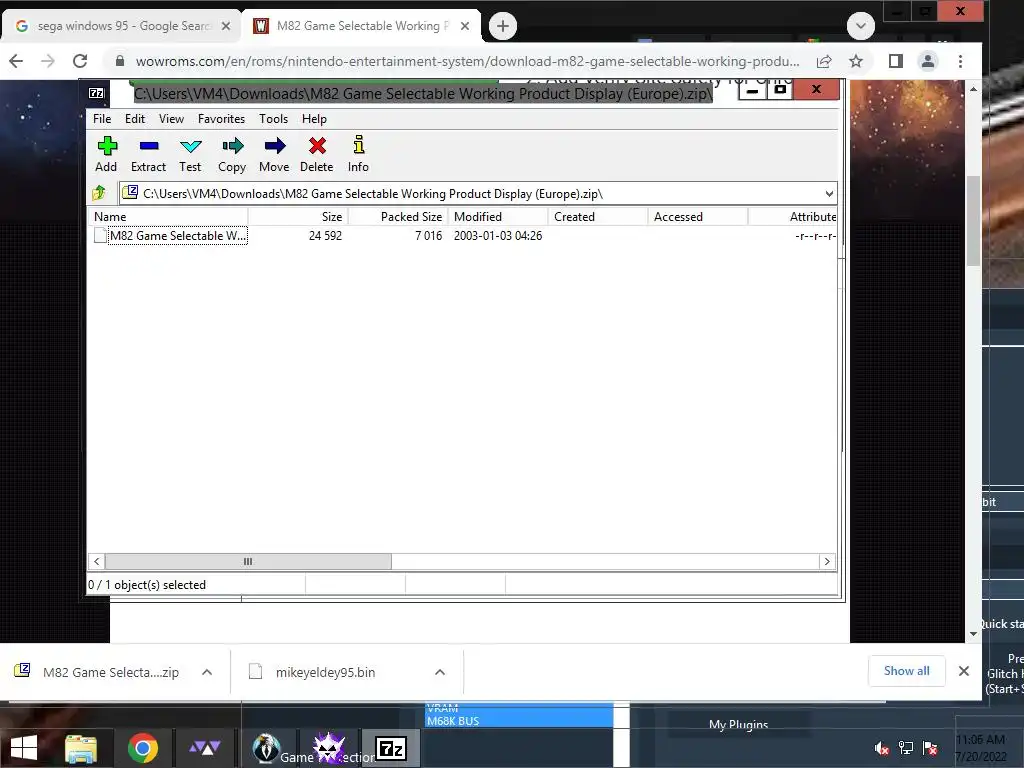
Task: Open downloaded M82 Game Selecta...zip file
Action: pyautogui.click(x=98, y=672)
